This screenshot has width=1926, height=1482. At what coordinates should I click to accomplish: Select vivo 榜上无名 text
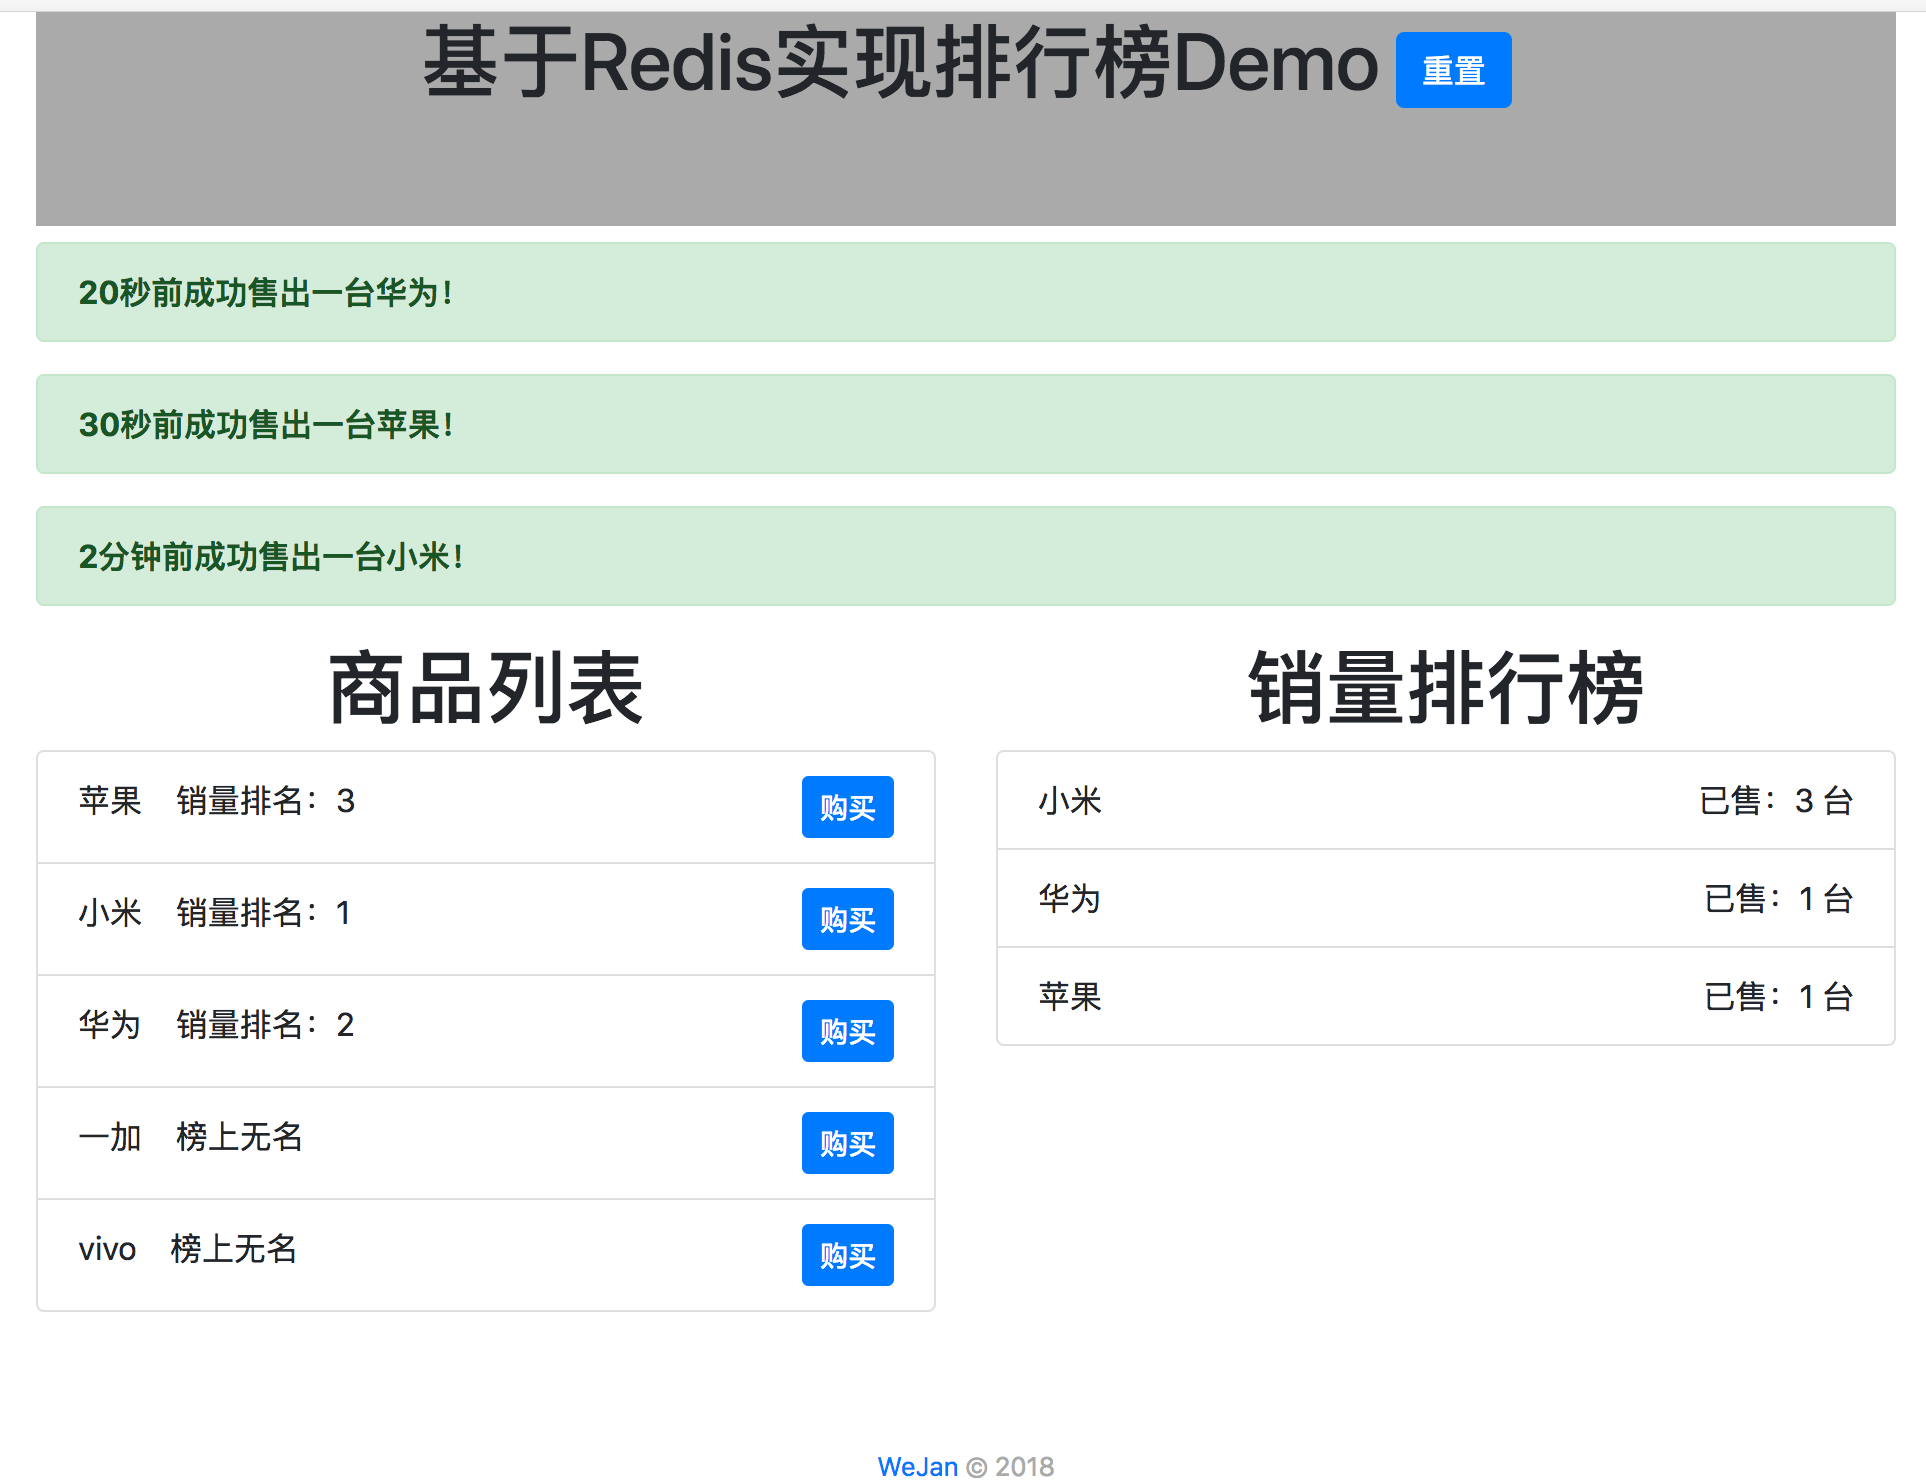[188, 1249]
